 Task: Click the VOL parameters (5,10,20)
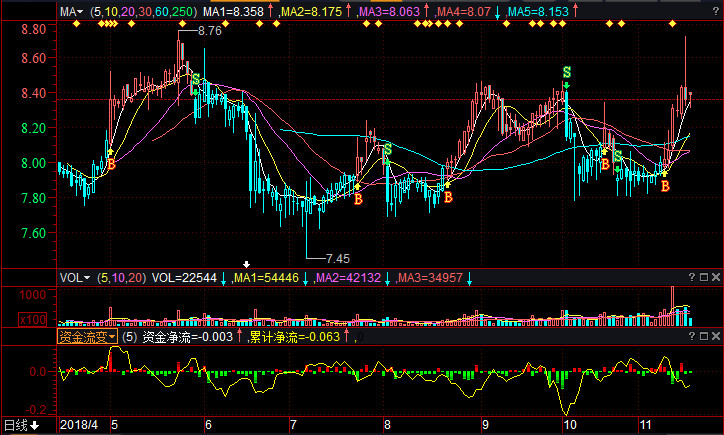122,277
